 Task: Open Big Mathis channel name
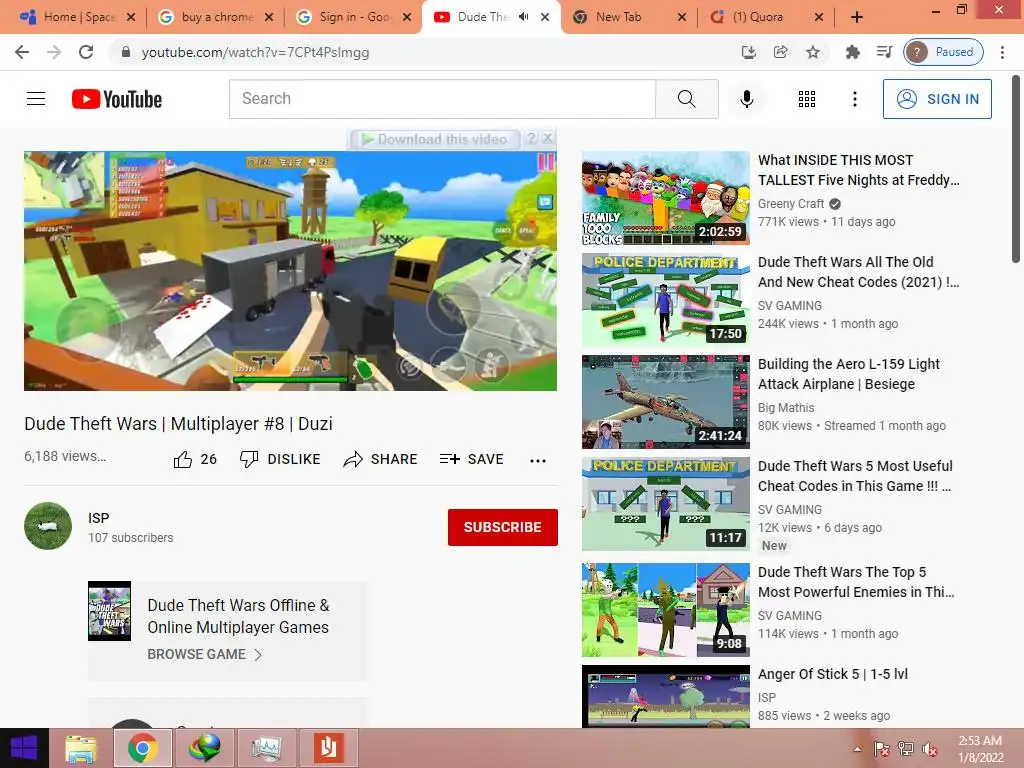click(786, 408)
